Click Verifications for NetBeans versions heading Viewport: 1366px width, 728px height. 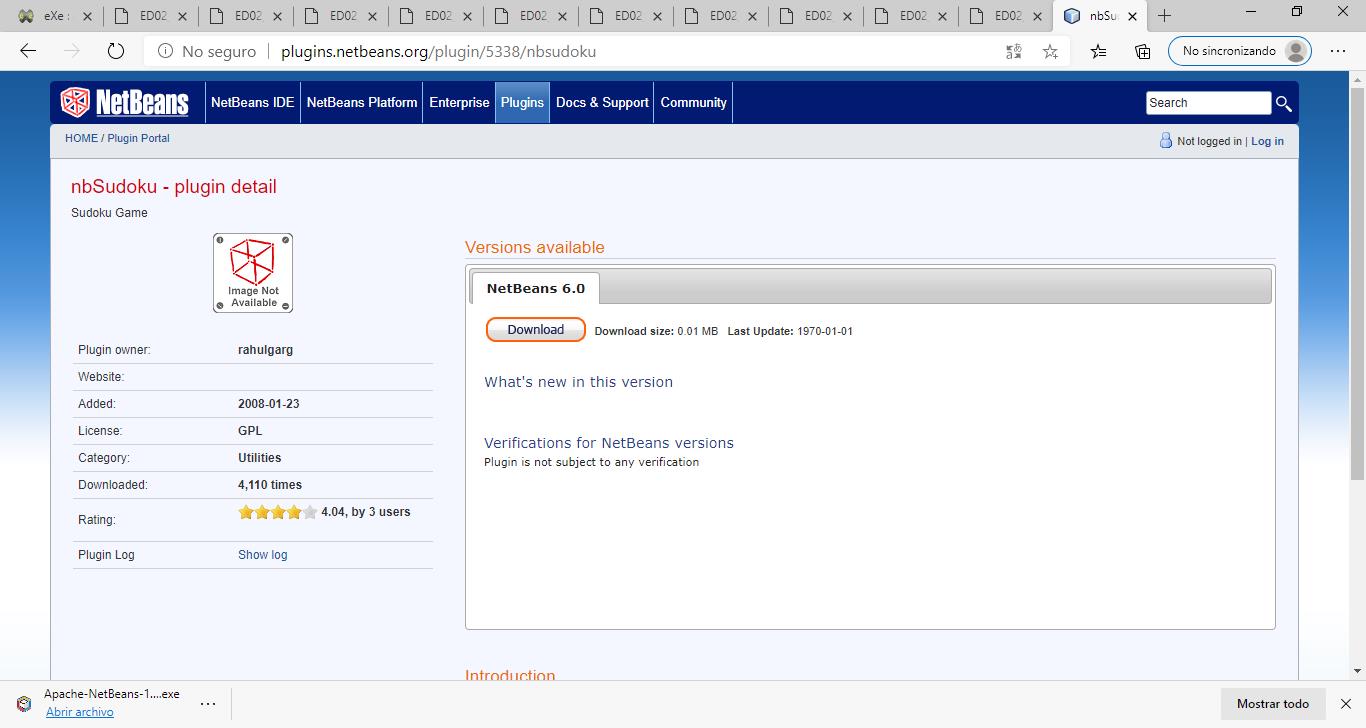click(609, 443)
